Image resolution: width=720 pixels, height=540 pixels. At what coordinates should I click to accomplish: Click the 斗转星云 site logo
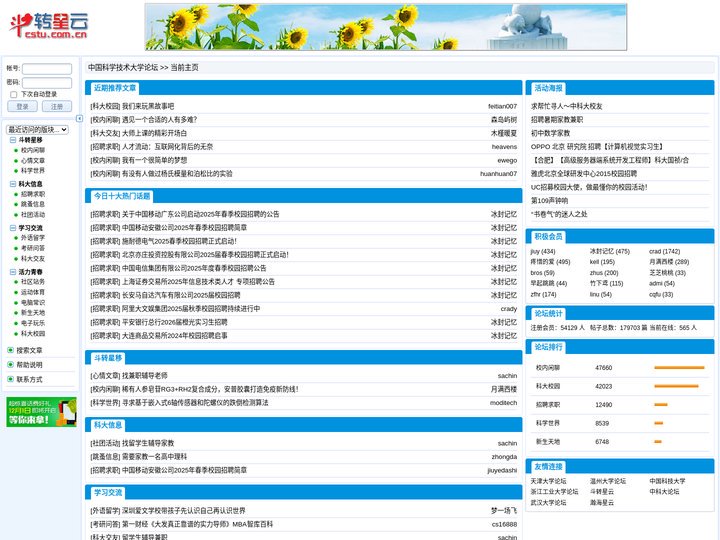48,25
